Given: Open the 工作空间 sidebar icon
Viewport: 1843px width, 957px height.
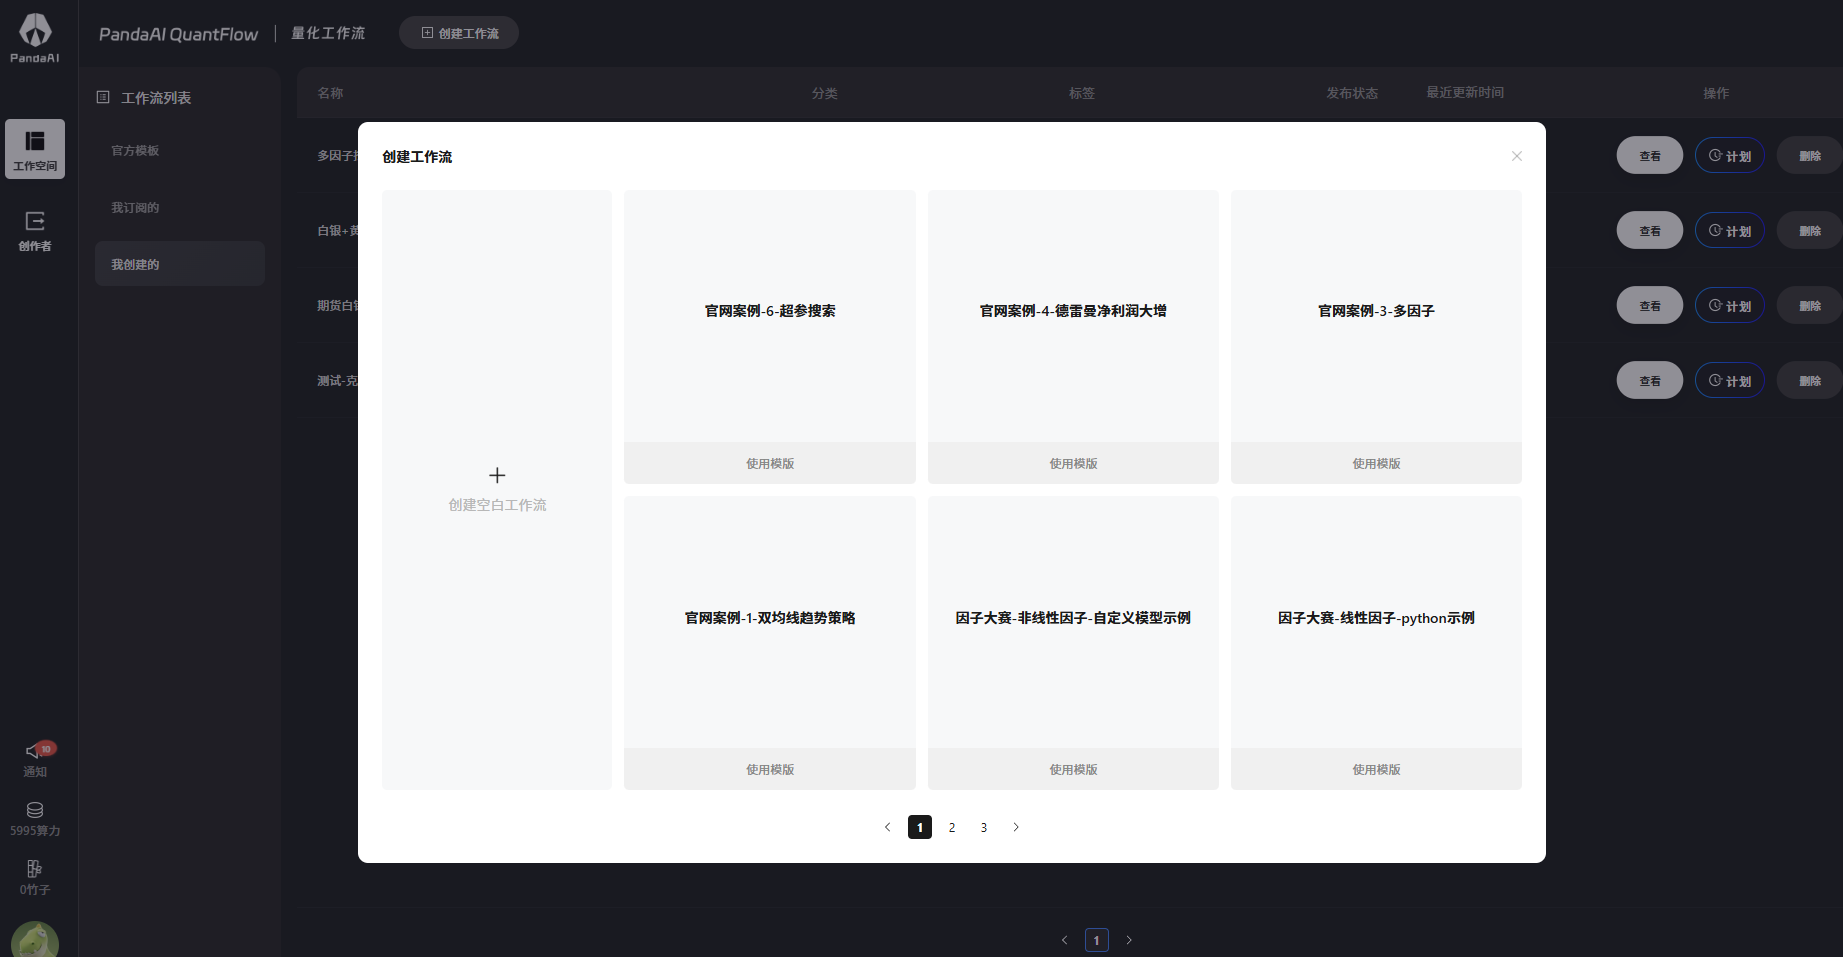Looking at the screenshot, I should click(x=35, y=149).
